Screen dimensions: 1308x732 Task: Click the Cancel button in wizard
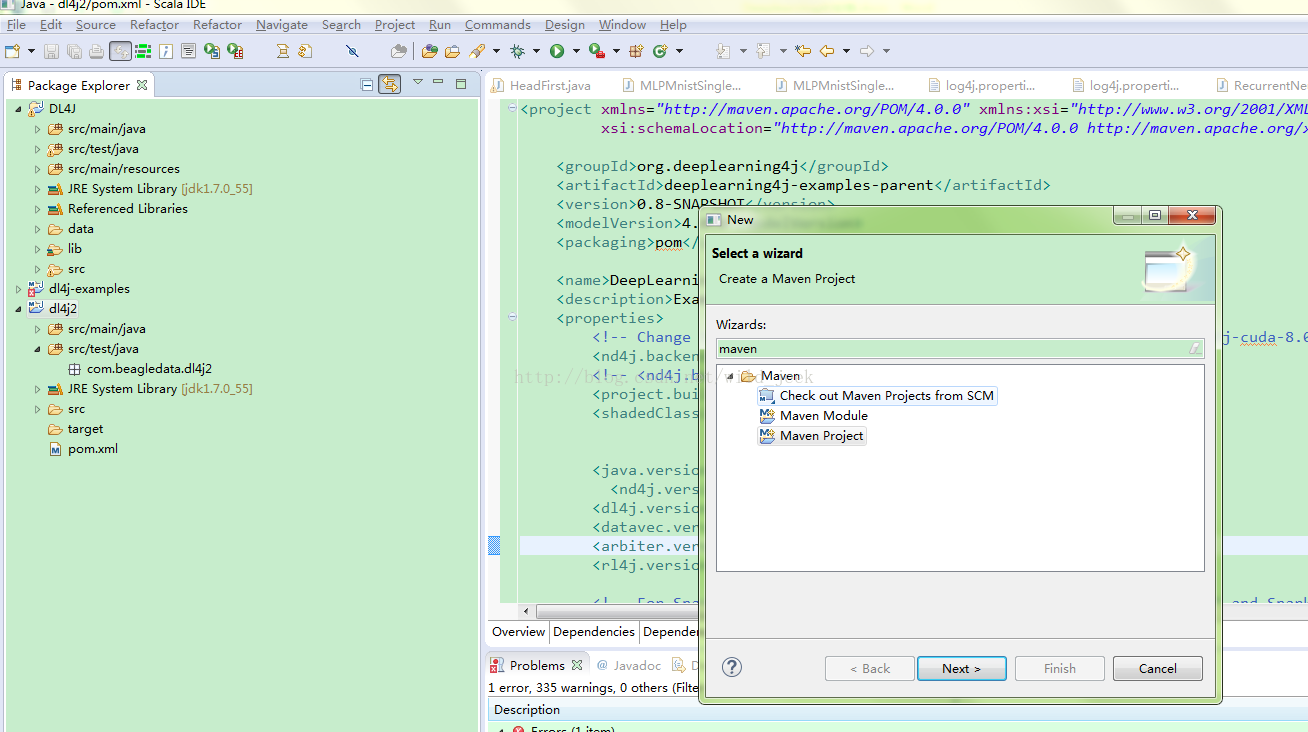coord(1157,668)
